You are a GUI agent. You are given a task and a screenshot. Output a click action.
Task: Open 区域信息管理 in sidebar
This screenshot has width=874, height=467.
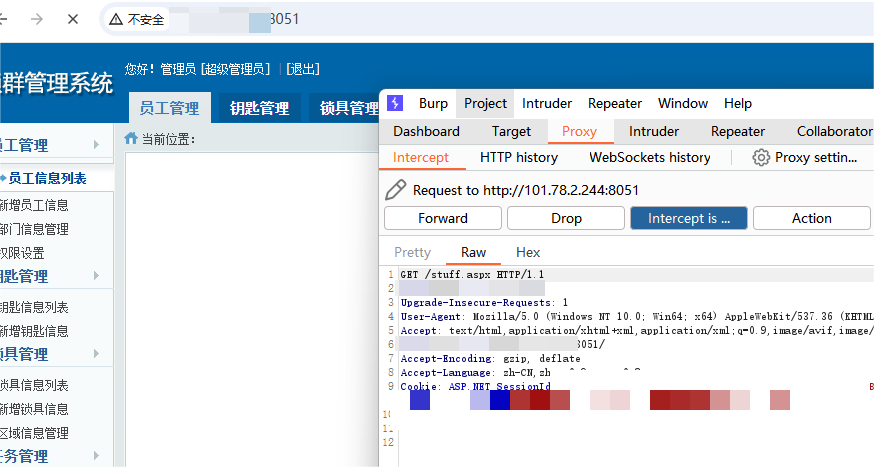pos(34,434)
